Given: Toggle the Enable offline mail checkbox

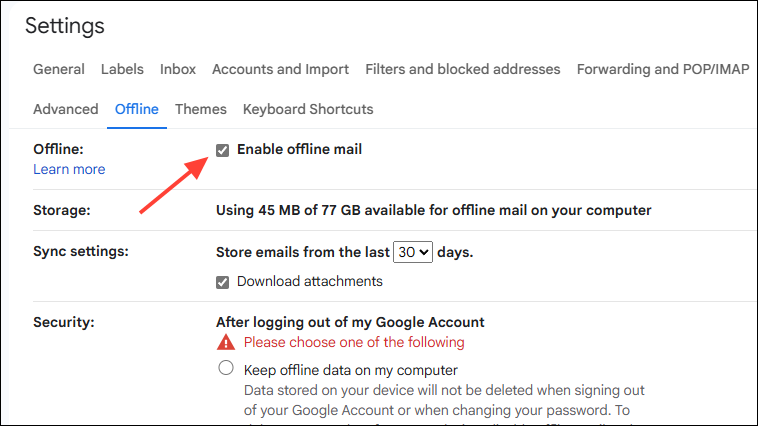Looking at the screenshot, I should tap(223, 150).
